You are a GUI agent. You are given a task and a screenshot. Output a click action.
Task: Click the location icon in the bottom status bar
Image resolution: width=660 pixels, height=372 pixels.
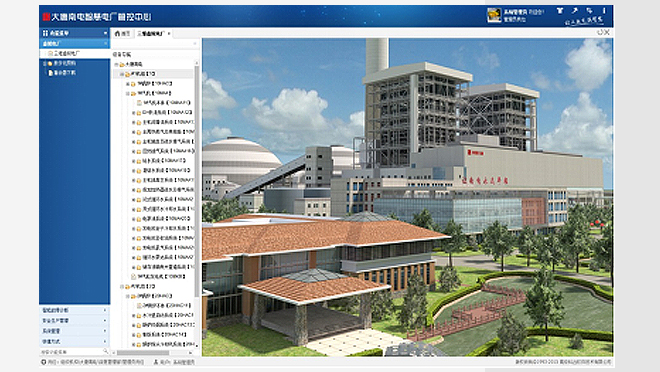(x=43, y=362)
